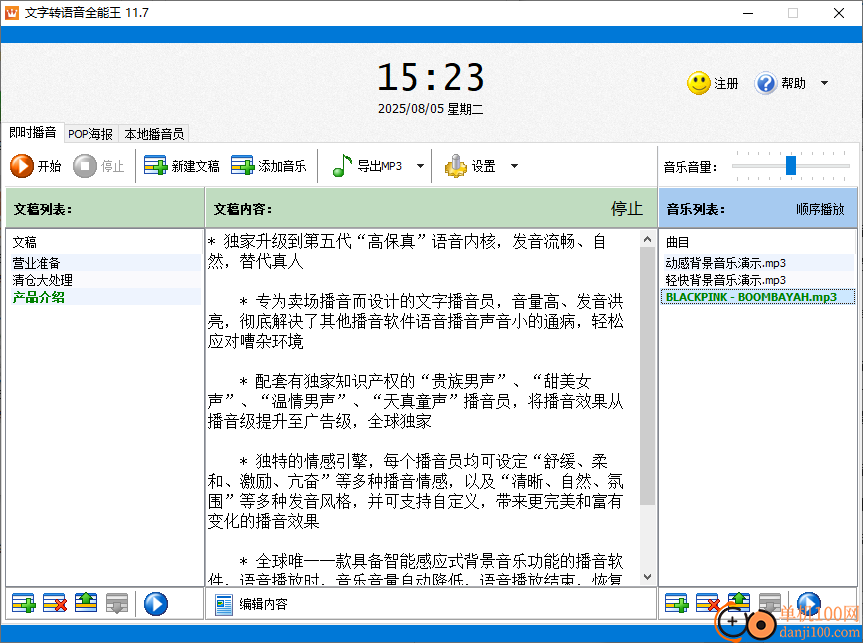This screenshot has height=643, width=863.
Task: Expand the 导出MP3 dropdown arrow
Action: click(x=420, y=166)
